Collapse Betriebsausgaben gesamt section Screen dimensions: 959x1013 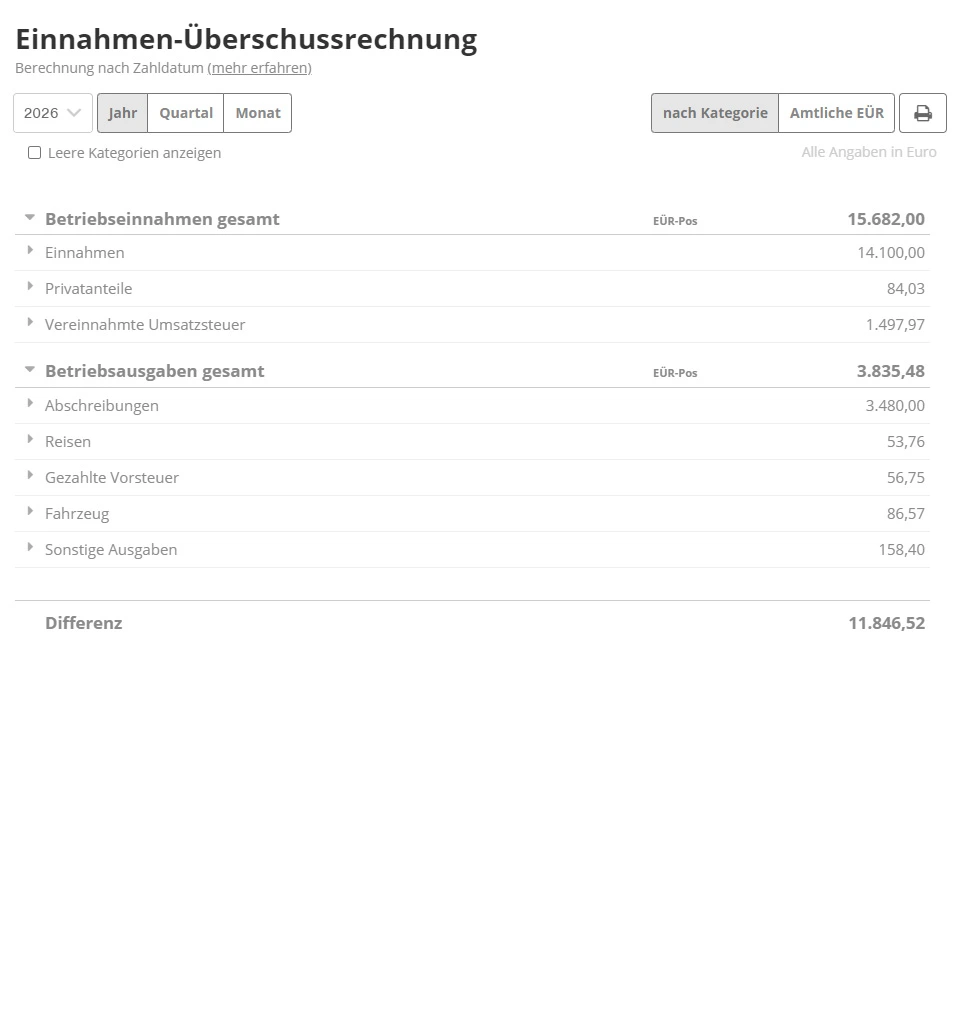(30, 369)
